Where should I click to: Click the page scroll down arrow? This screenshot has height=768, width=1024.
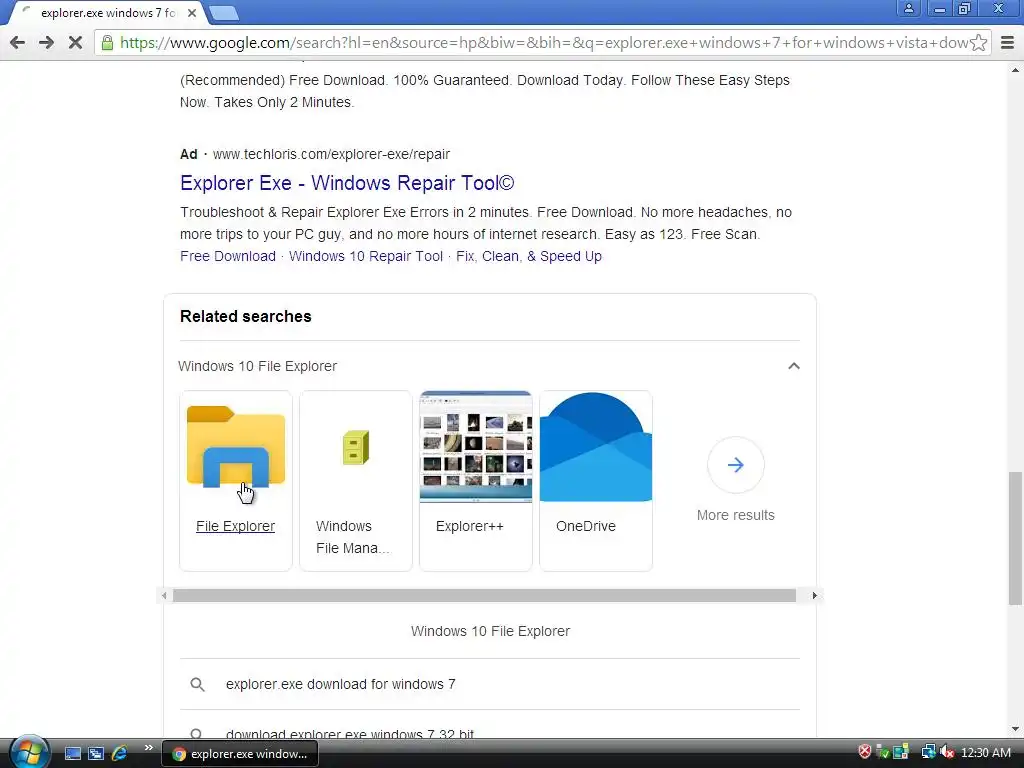[1015, 729]
